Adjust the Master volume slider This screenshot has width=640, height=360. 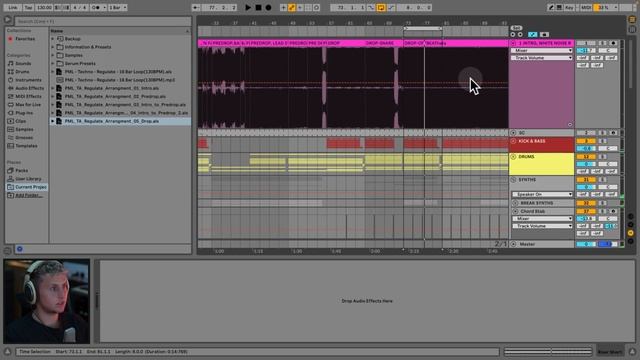(586, 244)
